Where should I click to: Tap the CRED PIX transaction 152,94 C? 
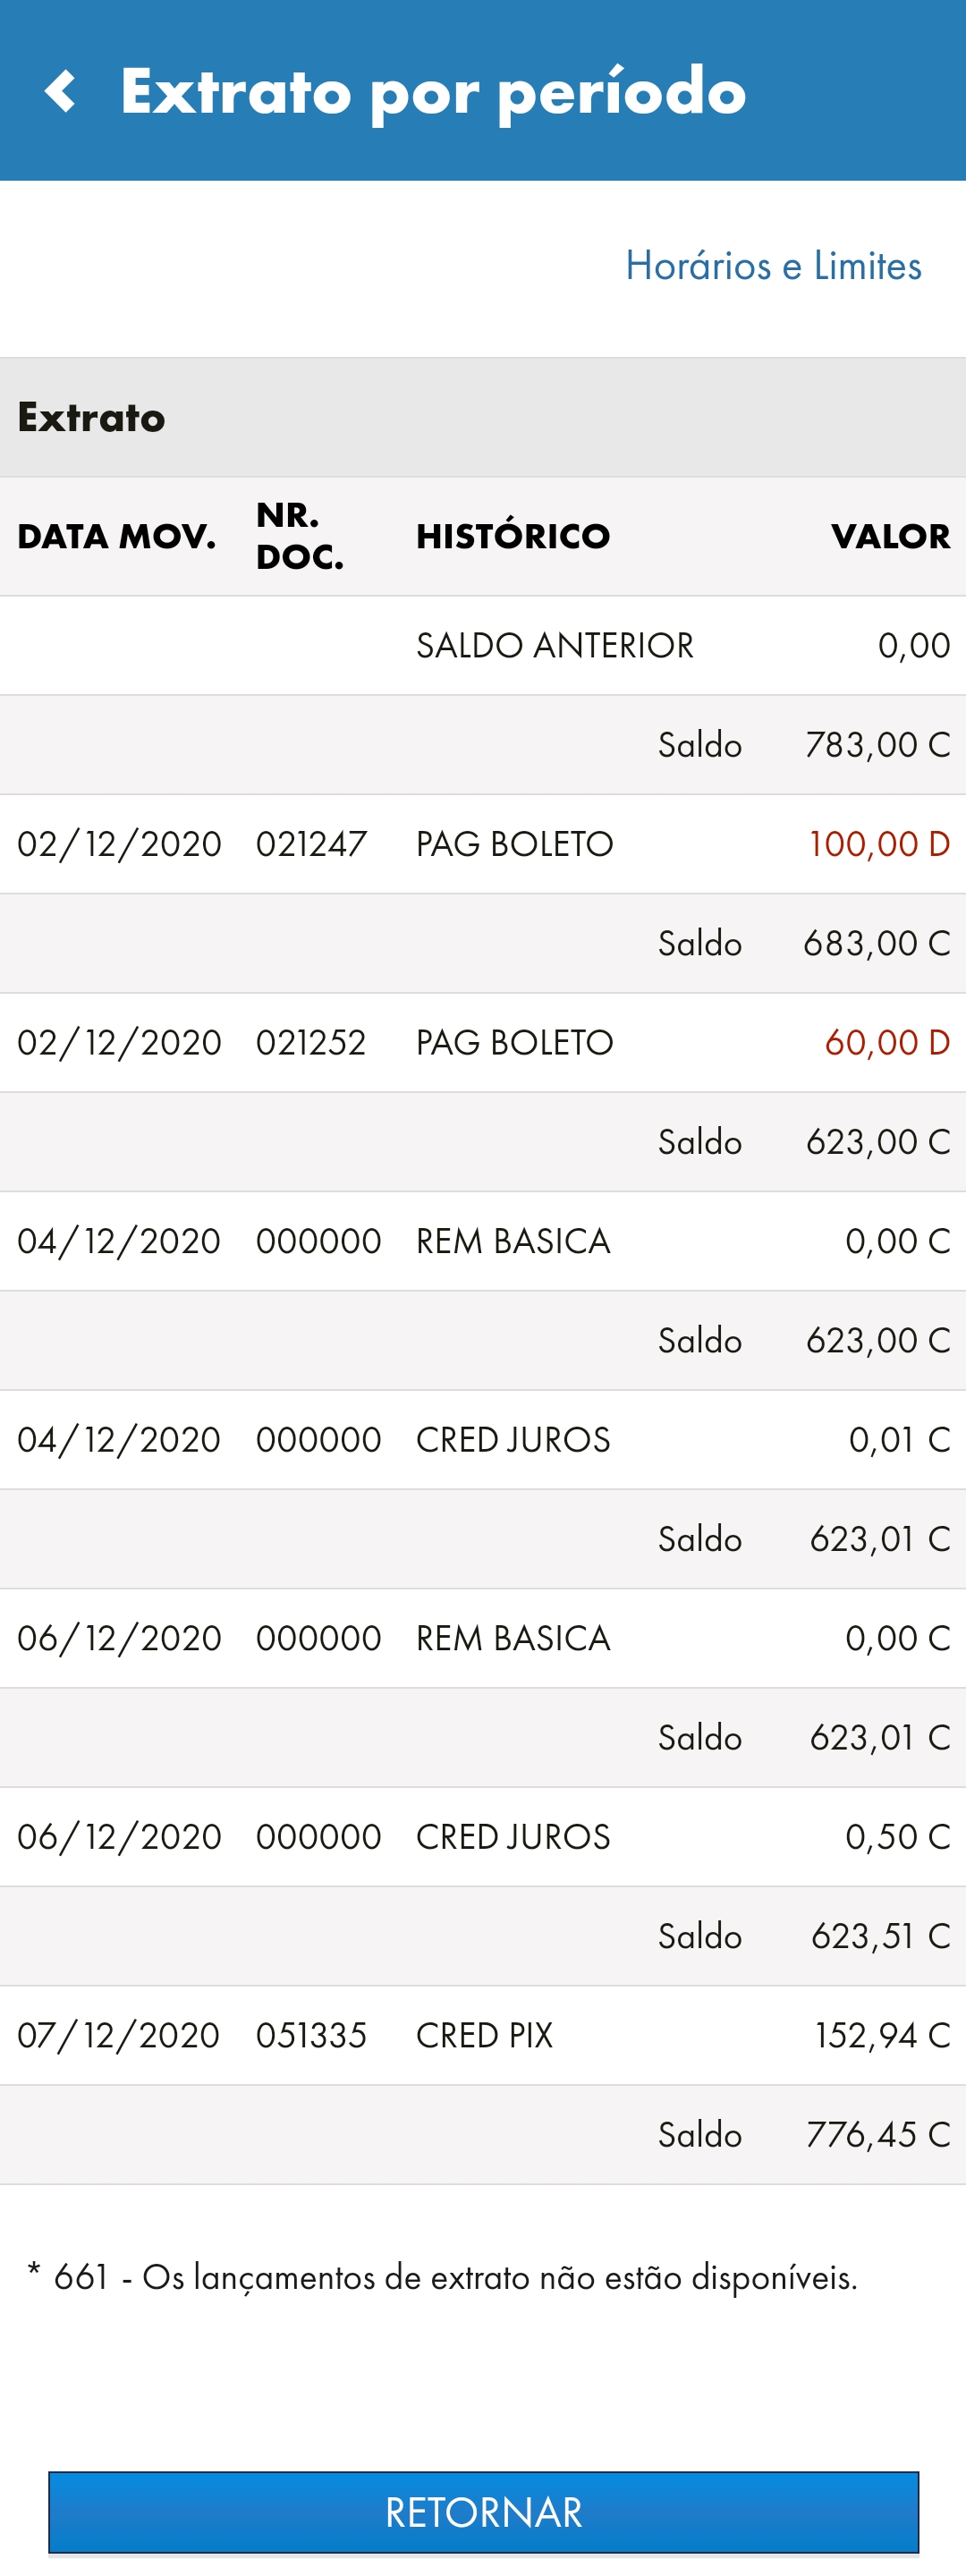click(483, 2035)
